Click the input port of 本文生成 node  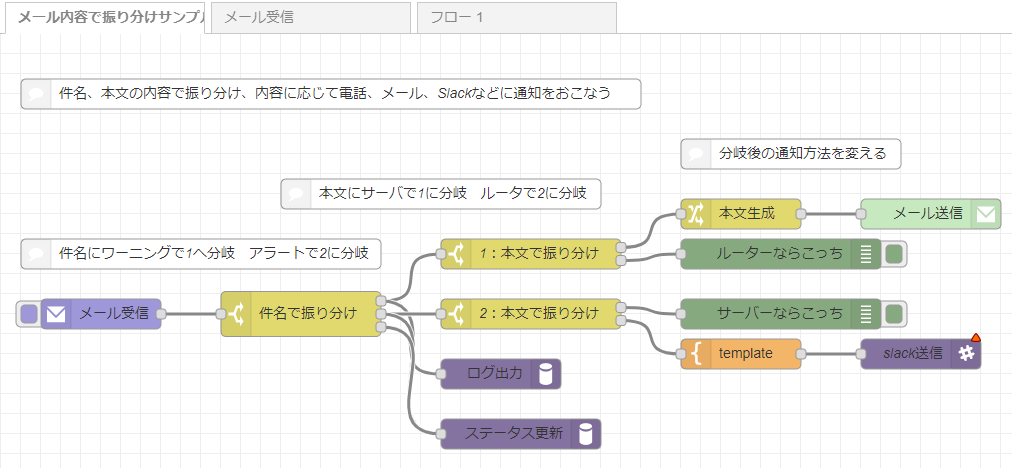[681, 214]
